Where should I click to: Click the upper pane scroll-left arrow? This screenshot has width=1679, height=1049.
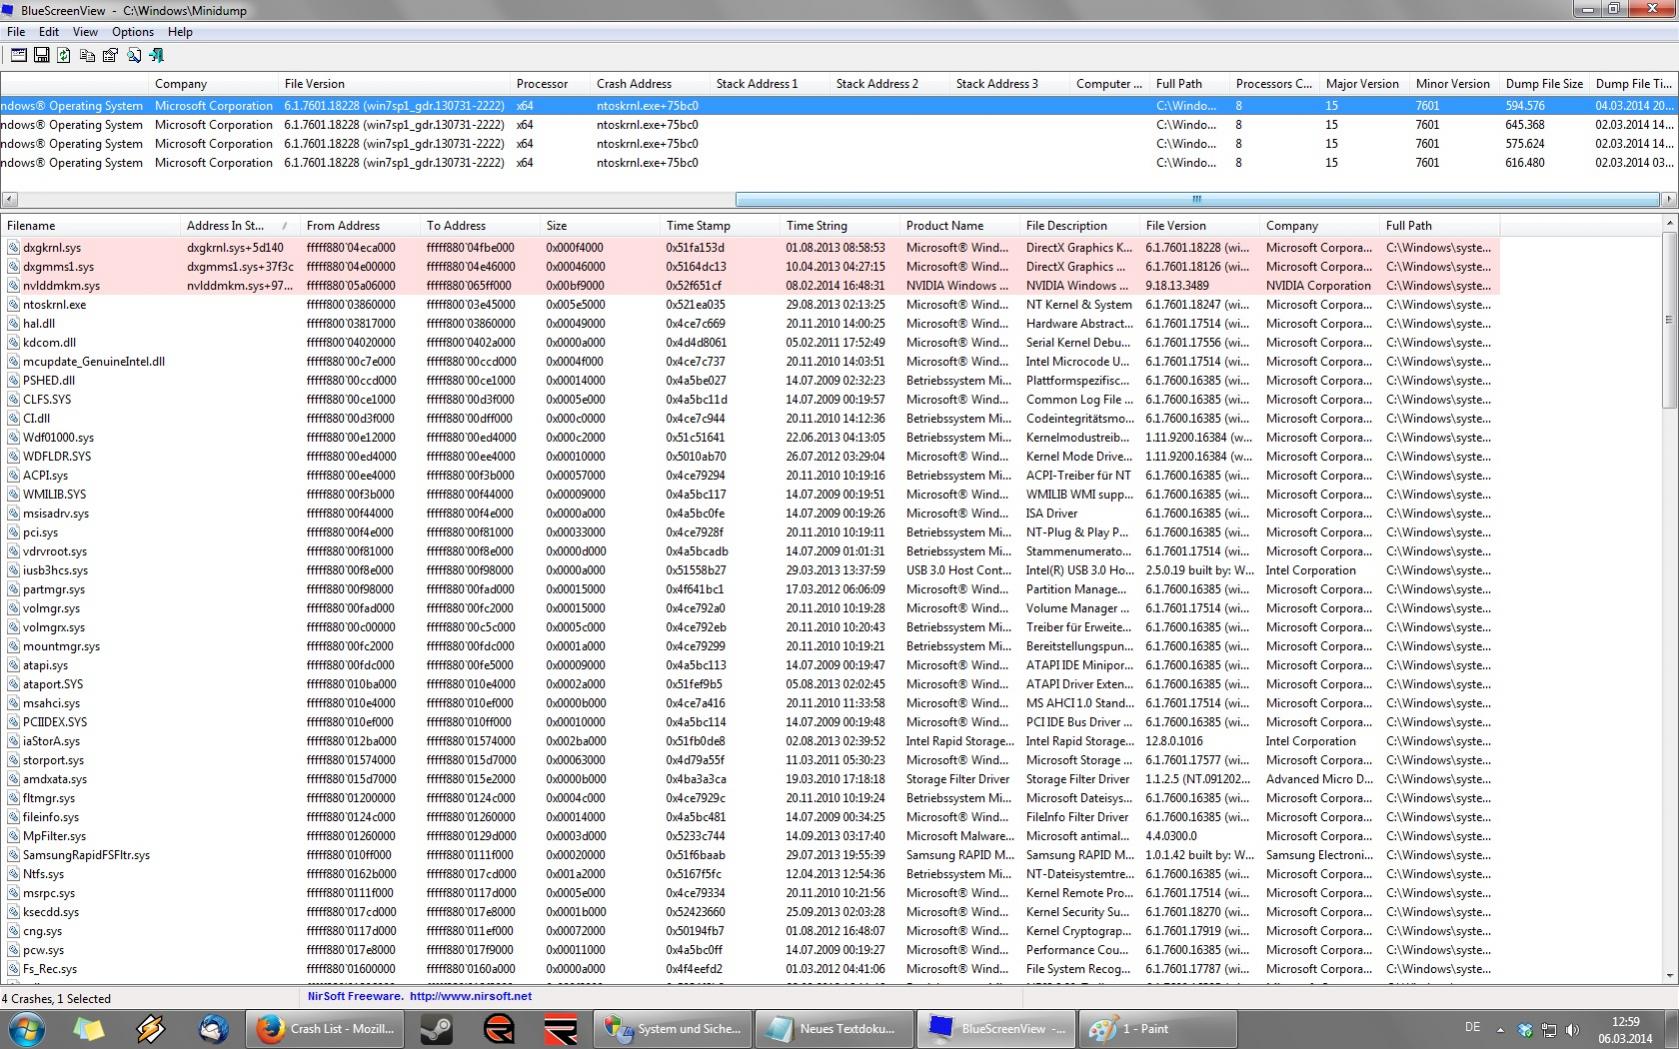click(9, 199)
